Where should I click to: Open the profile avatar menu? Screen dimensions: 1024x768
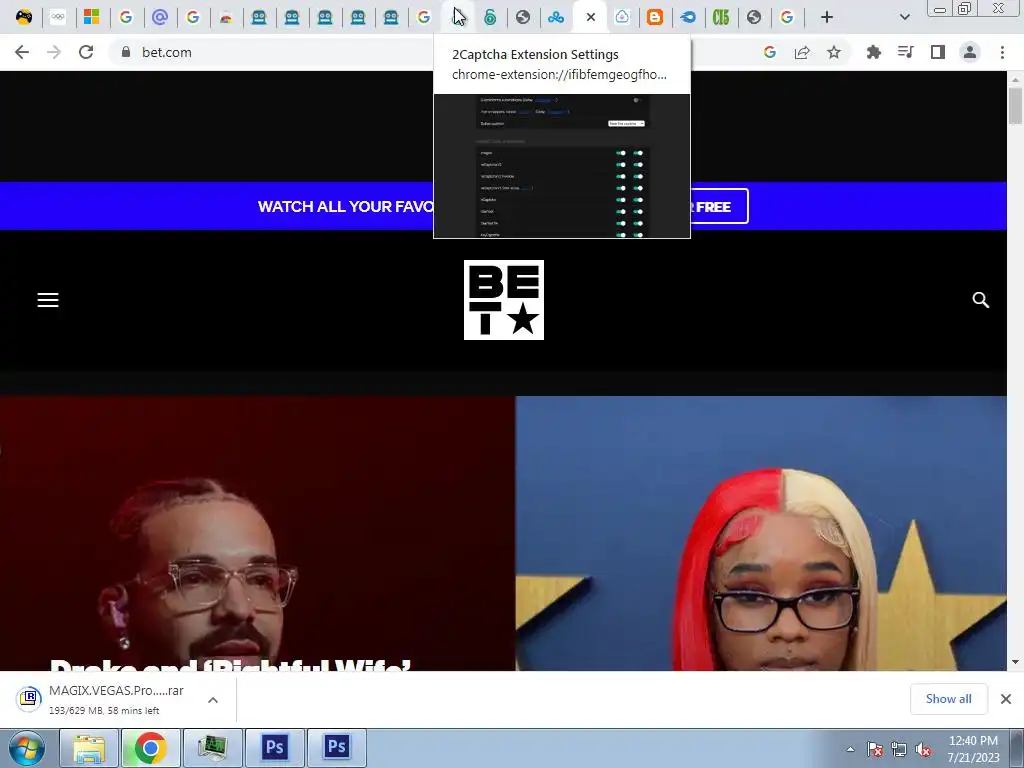click(970, 52)
